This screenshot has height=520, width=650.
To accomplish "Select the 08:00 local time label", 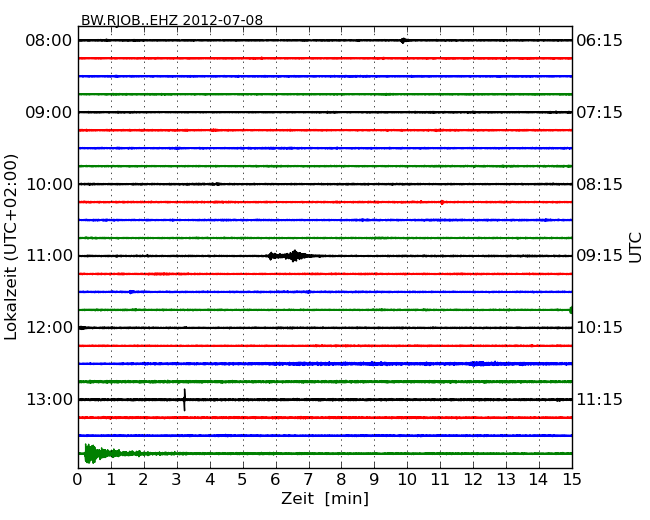I will point(49,41).
